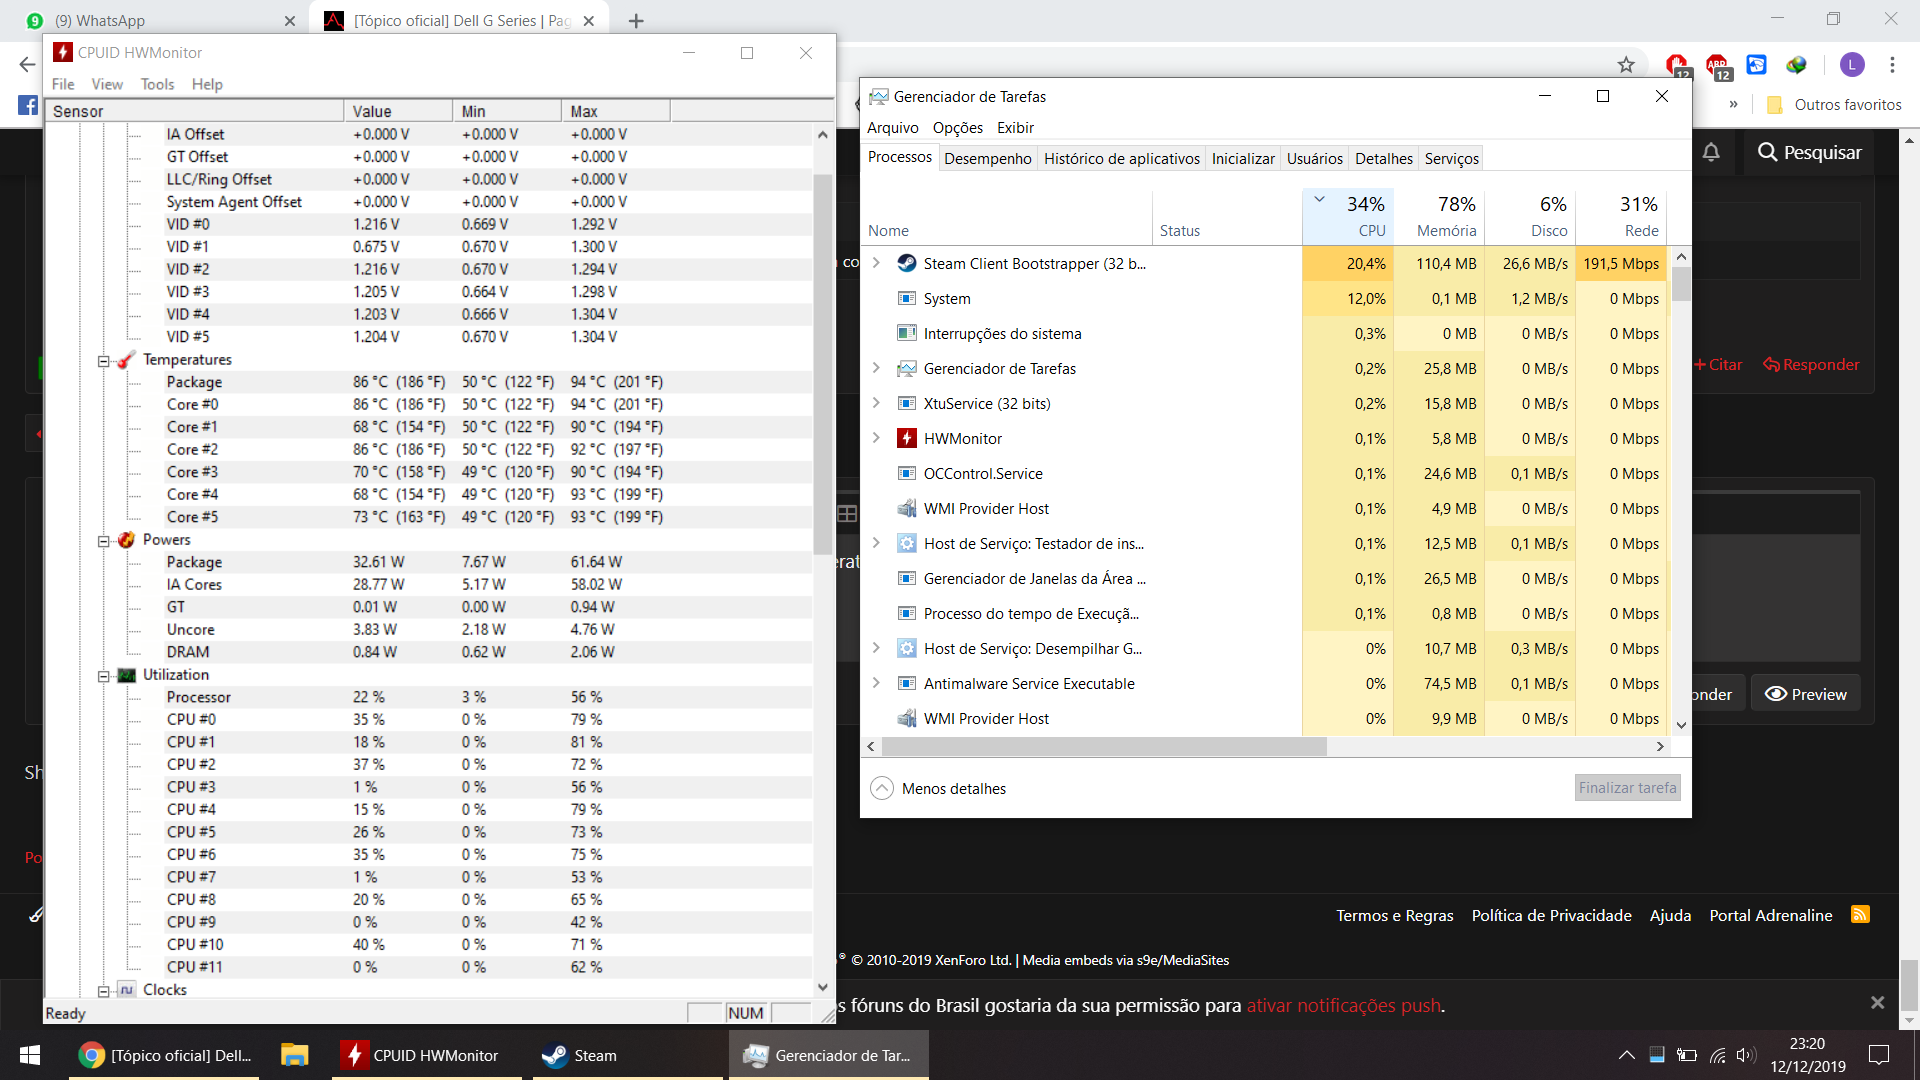Click the Pesquisar search icon
Image resolution: width=1920 pixels, height=1080 pixels.
pos(1767,152)
